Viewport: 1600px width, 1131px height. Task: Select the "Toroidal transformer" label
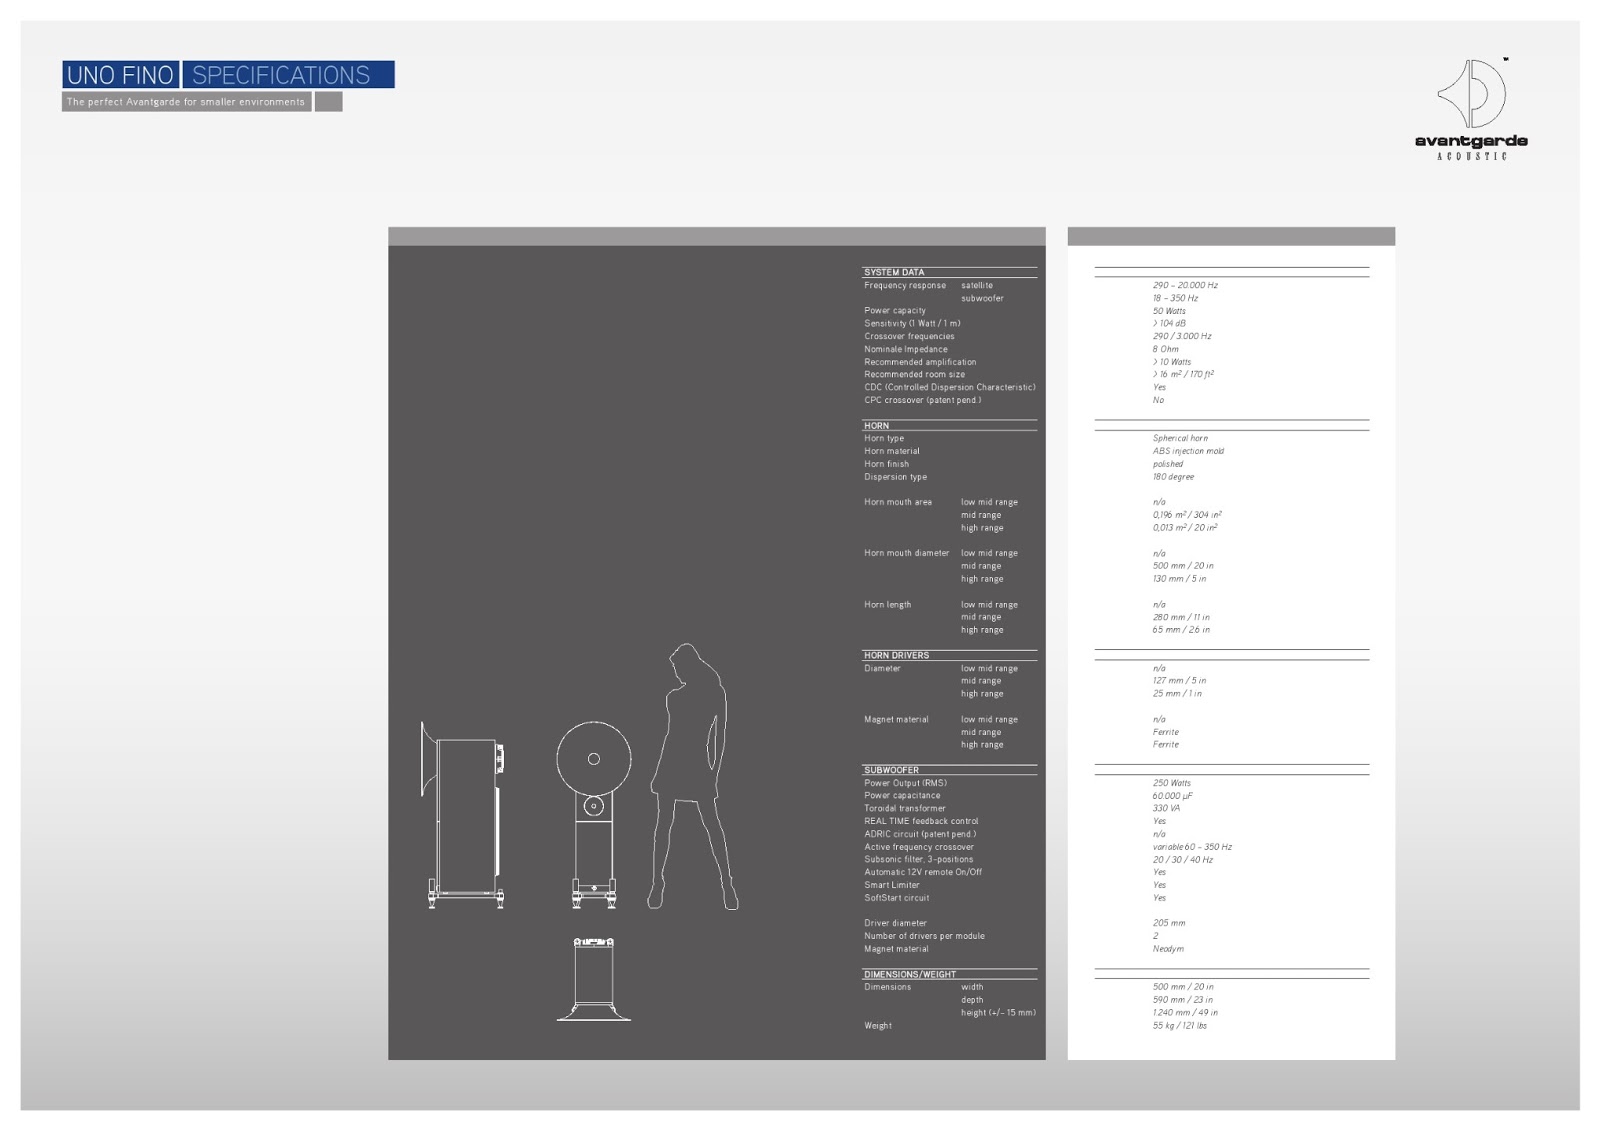click(905, 809)
